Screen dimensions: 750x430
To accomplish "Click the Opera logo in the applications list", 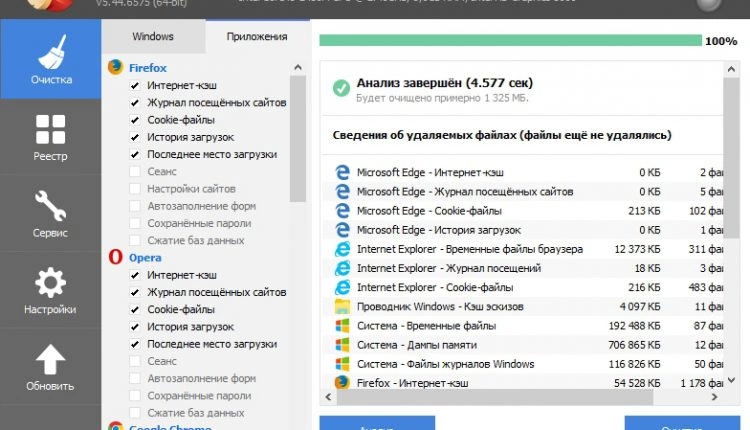I will coord(115,257).
